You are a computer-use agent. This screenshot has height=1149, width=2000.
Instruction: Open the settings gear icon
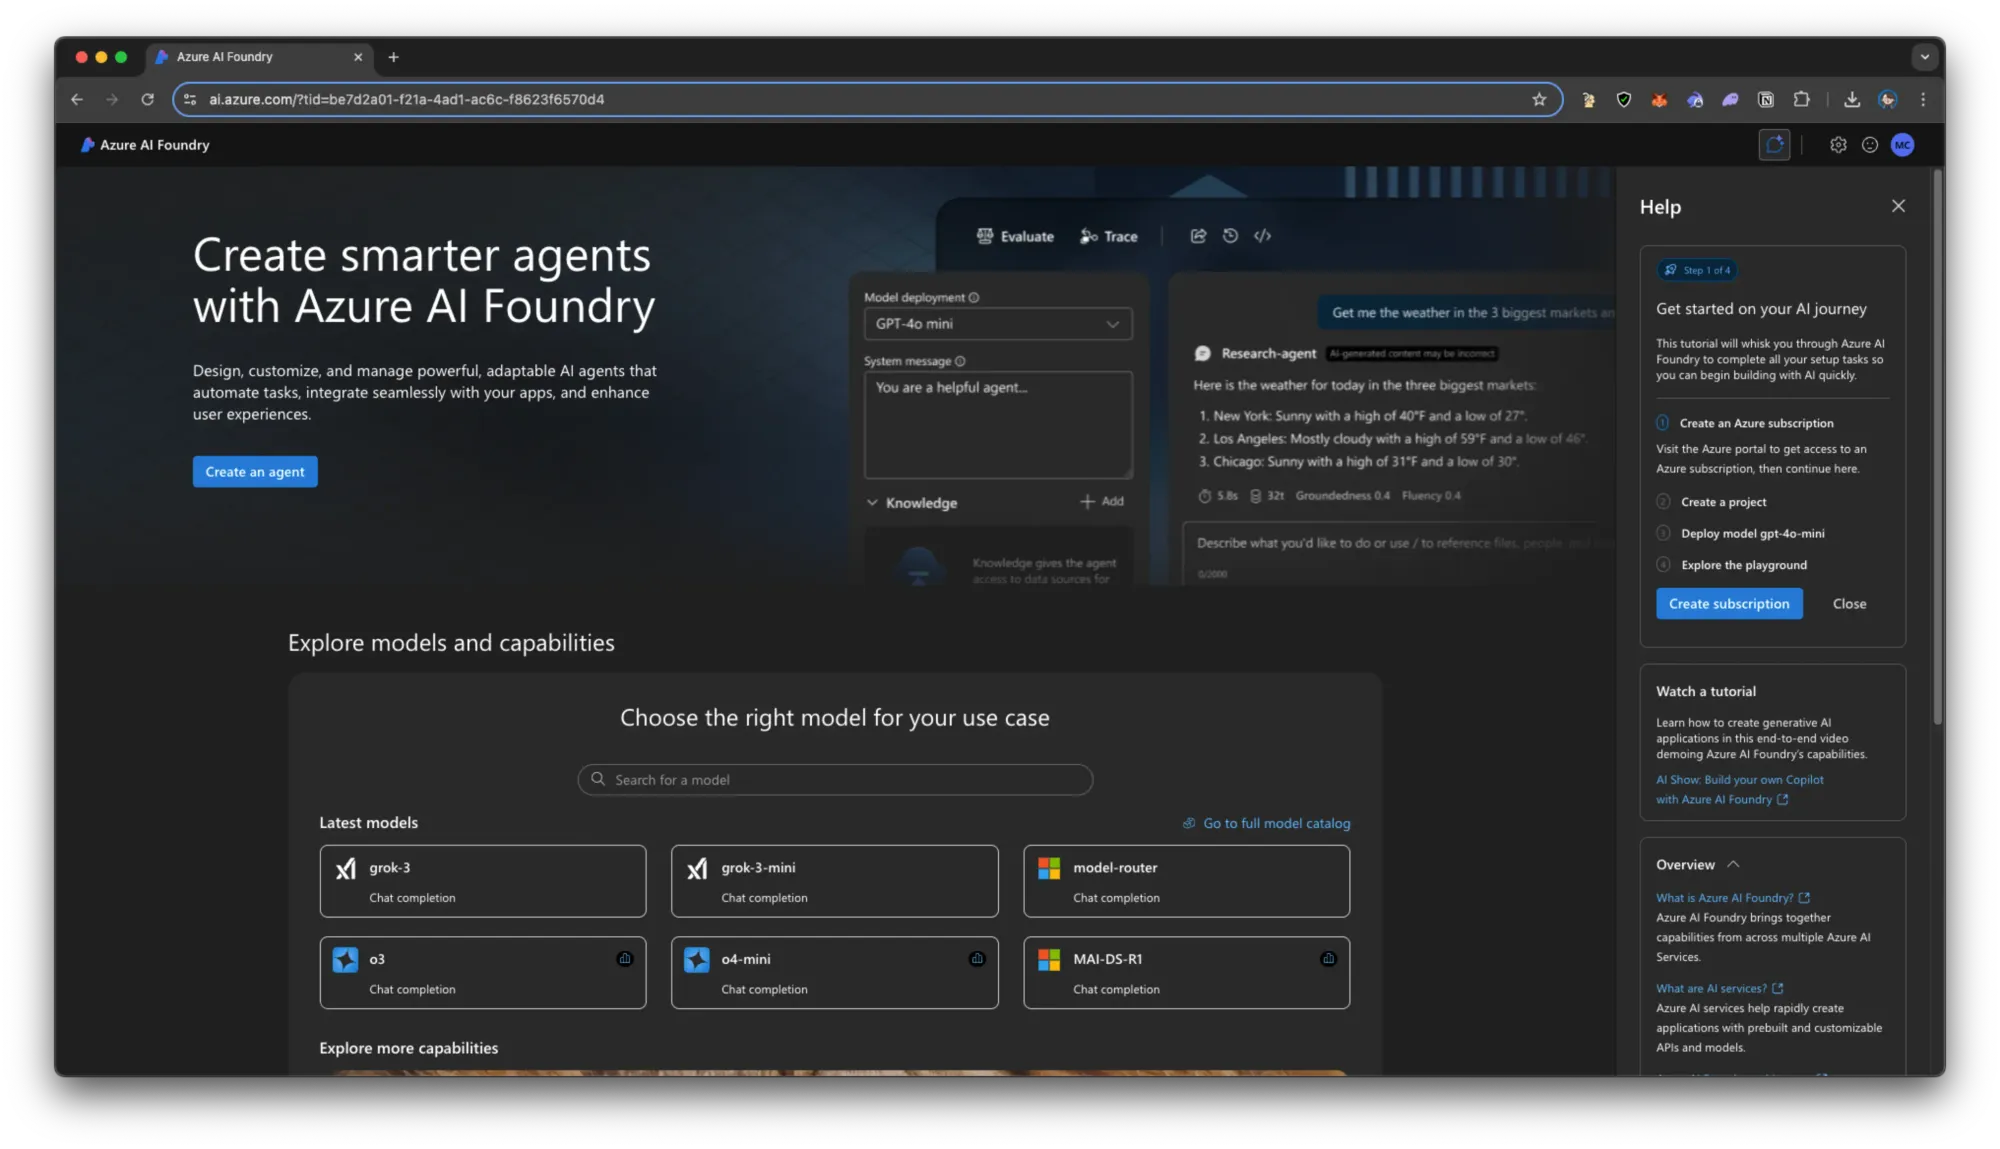pos(1838,145)
